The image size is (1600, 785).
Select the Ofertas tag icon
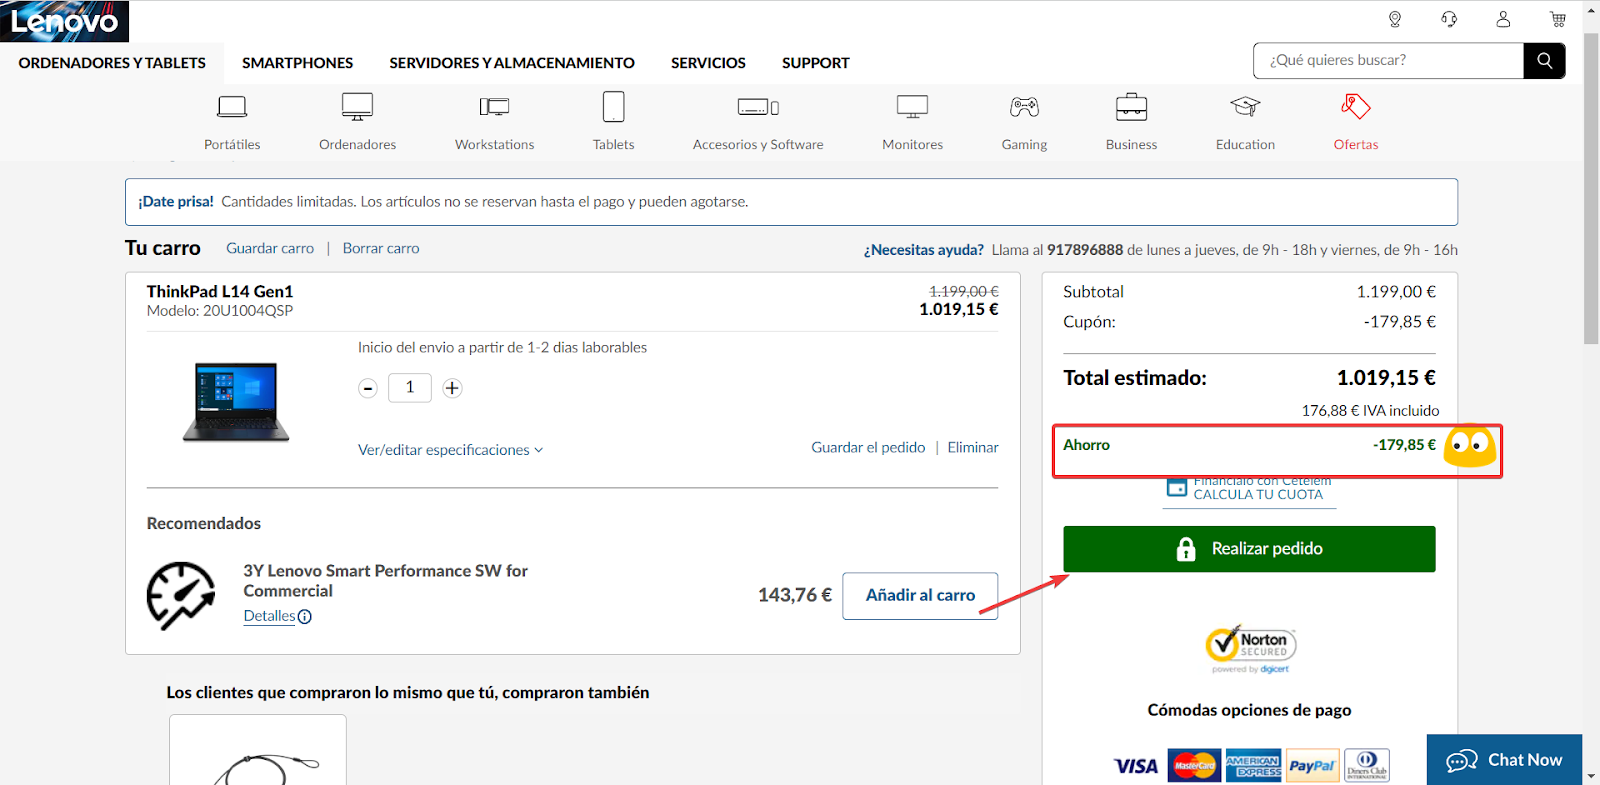coord(1355,107)
